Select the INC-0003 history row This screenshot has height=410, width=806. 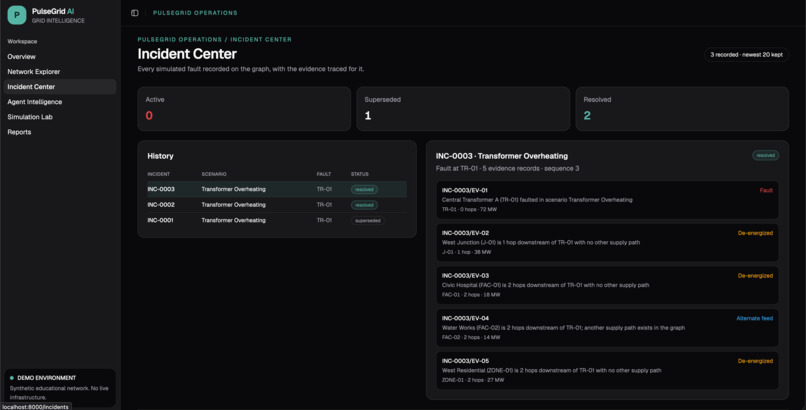click(277, 189)
